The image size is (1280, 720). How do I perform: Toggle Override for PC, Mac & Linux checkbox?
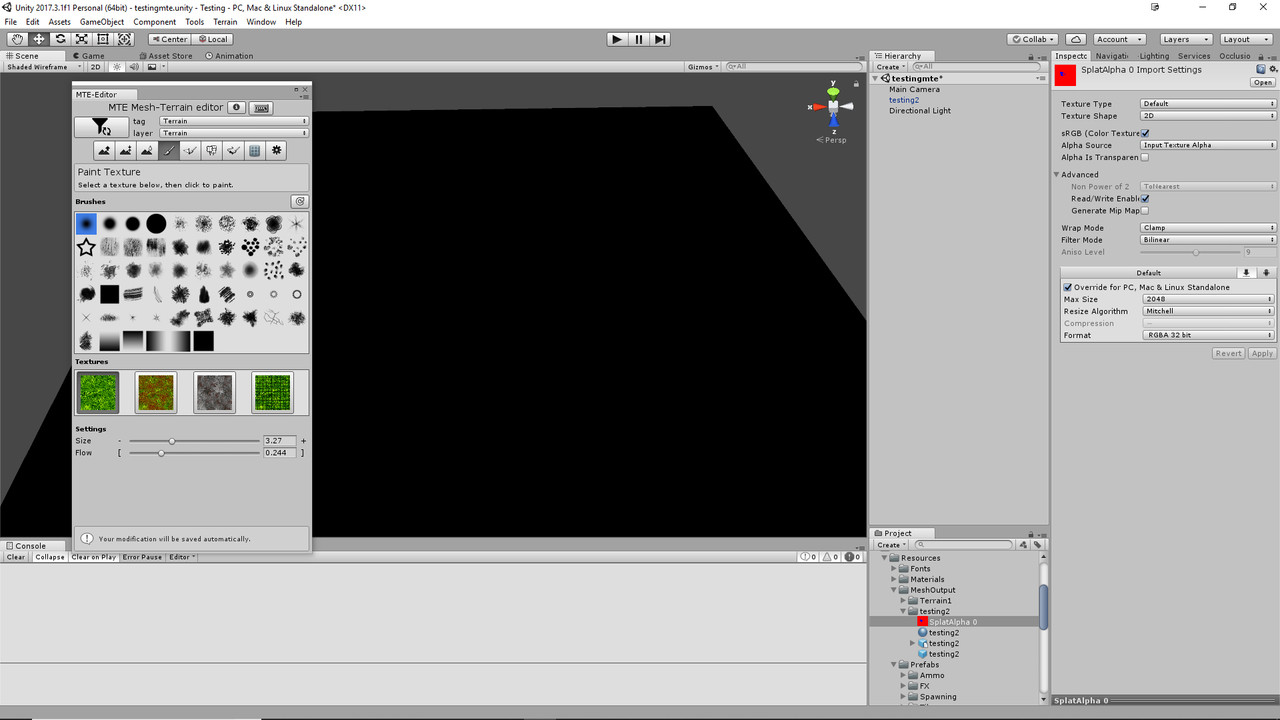point(1068,287)
